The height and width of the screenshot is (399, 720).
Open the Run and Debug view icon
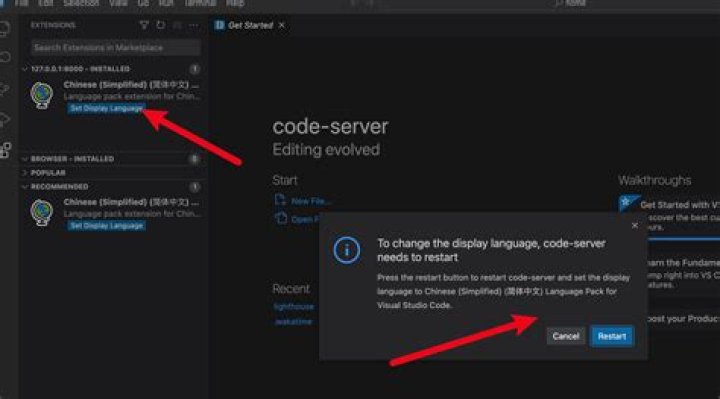pyautogui.click(x=4, y=119)
